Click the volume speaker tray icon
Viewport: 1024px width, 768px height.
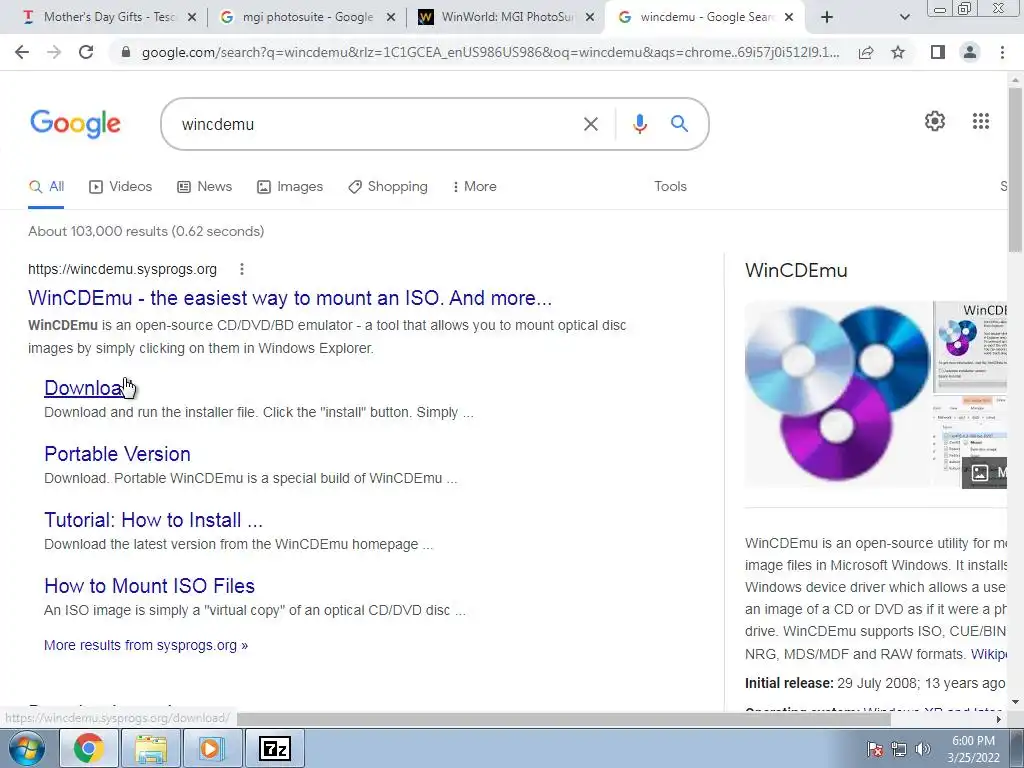[923, 749]
